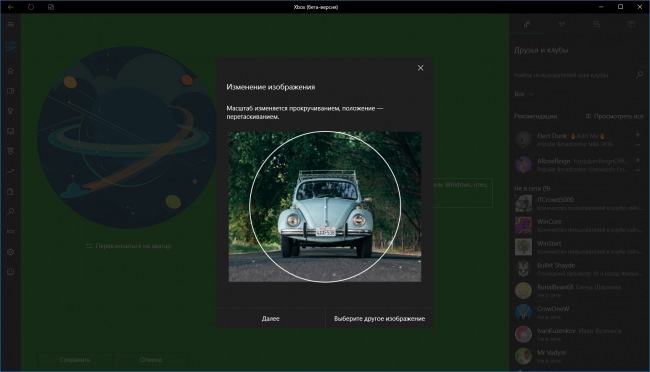Image resolution: width=650 pixels, height=372 pixels.
Task: Close the image change dialog
Action: coord(420,68)
